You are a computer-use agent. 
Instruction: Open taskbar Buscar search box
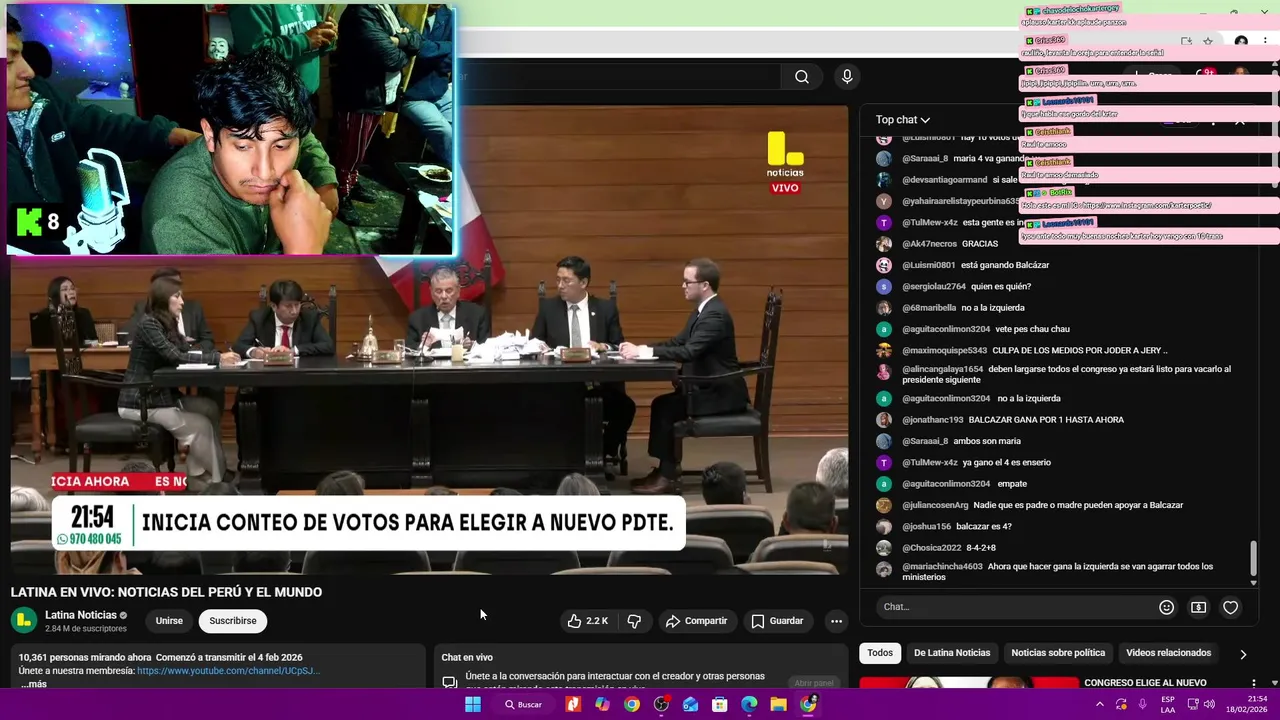pos(523,704)
